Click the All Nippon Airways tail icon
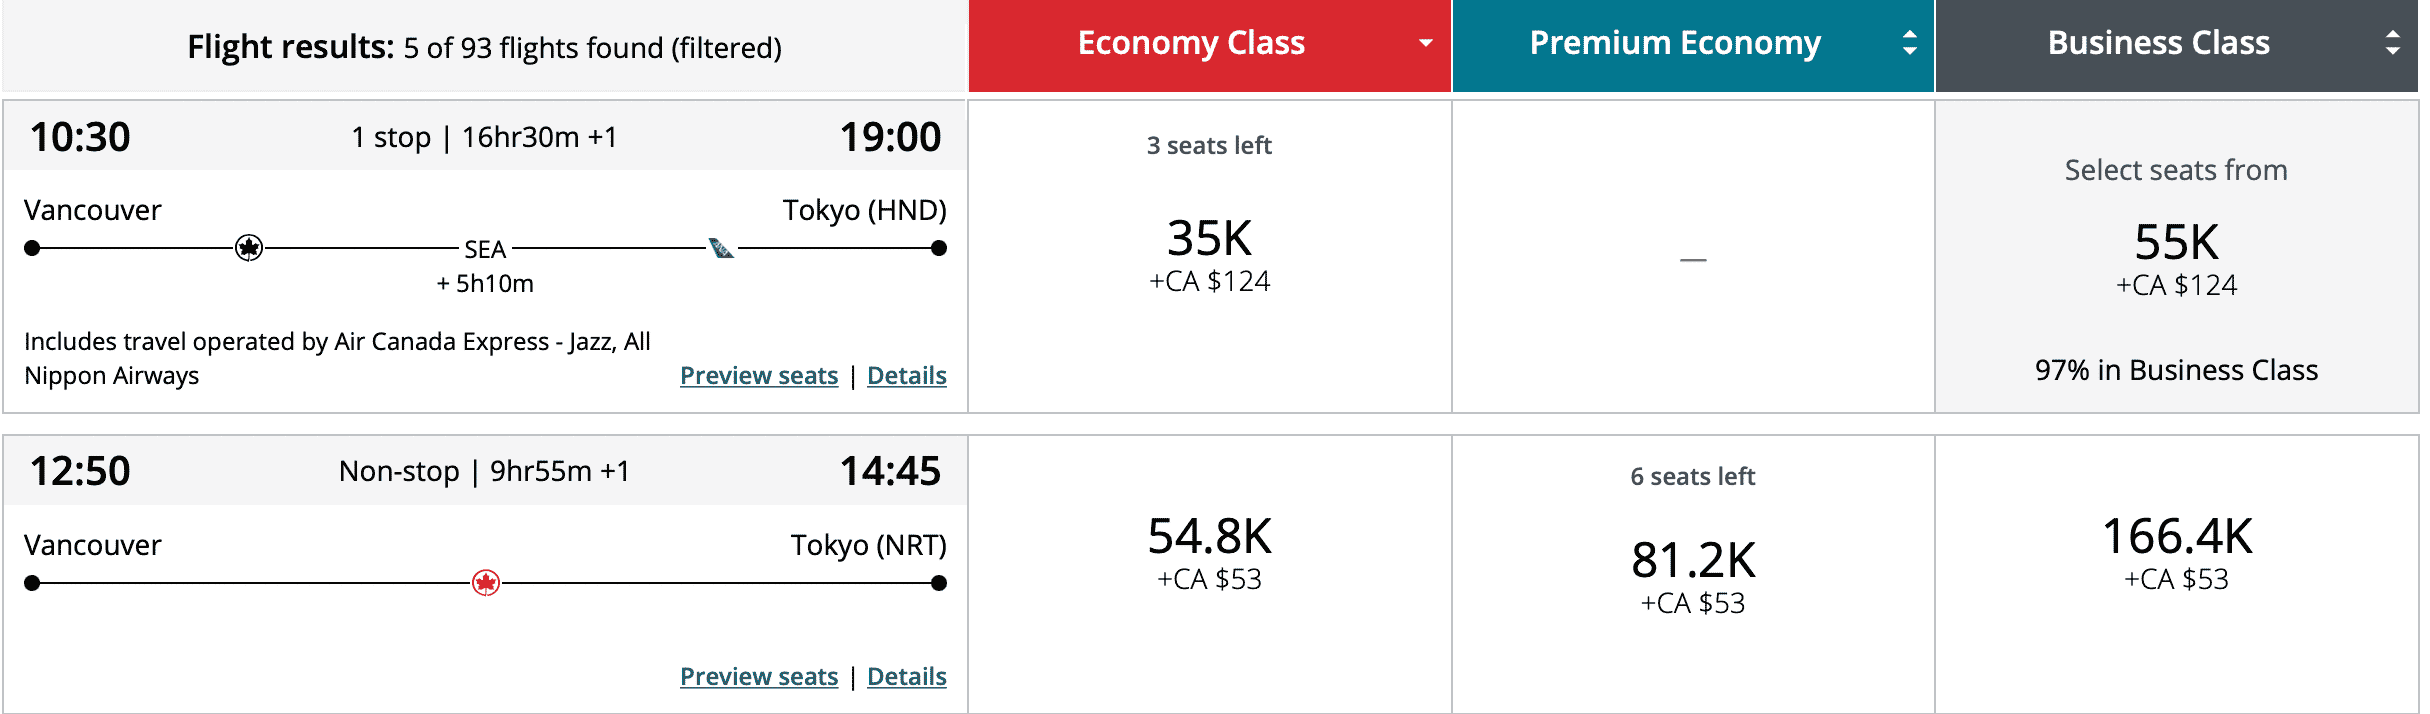The width and height of the screenshot is (2430, 714). coord(721,248)
